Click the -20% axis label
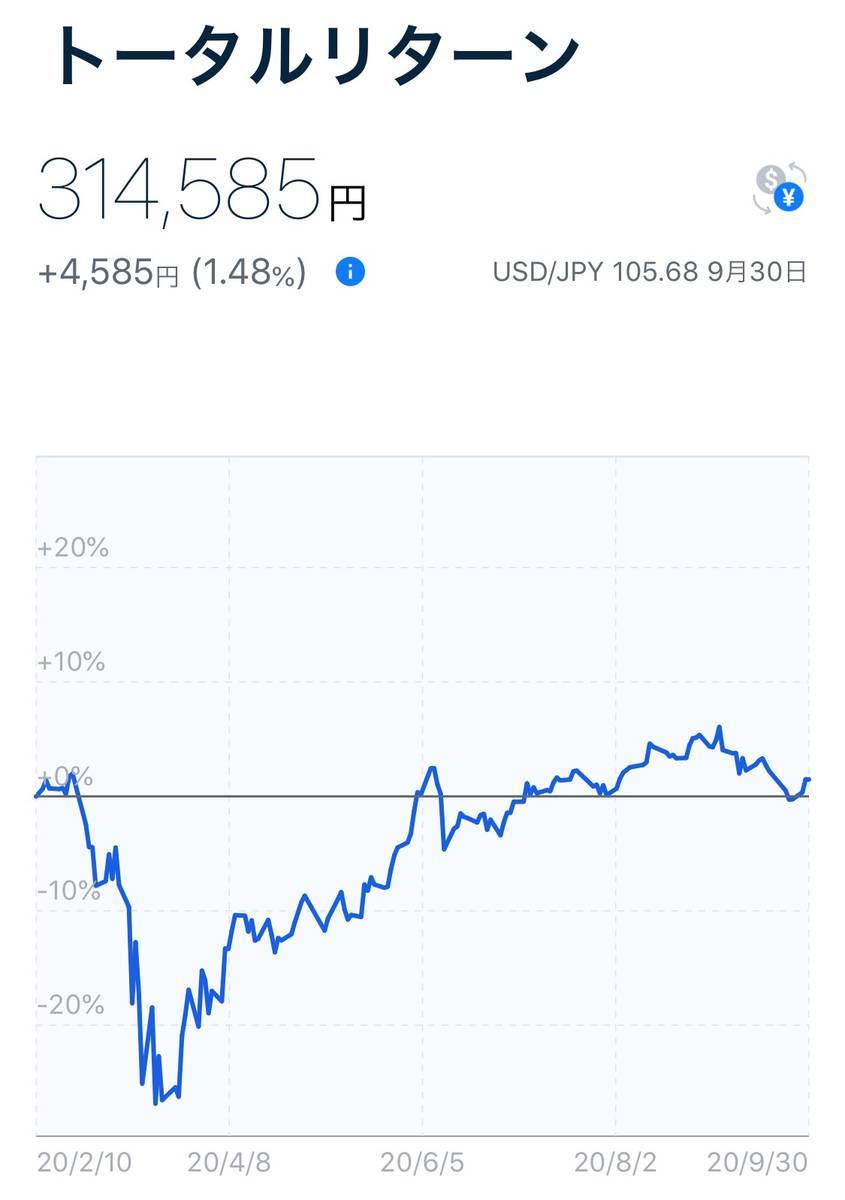 point(71,1005)
